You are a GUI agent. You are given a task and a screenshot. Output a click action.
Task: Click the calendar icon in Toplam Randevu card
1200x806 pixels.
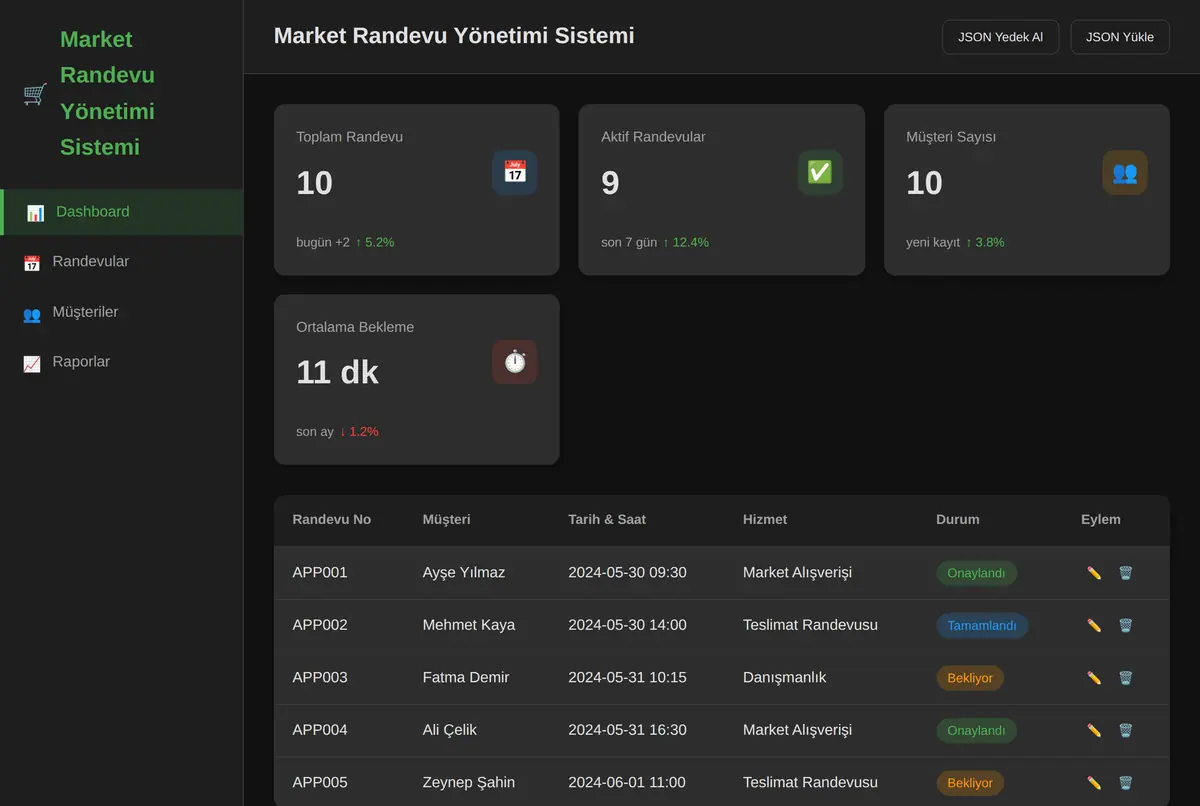pos(515,172)
